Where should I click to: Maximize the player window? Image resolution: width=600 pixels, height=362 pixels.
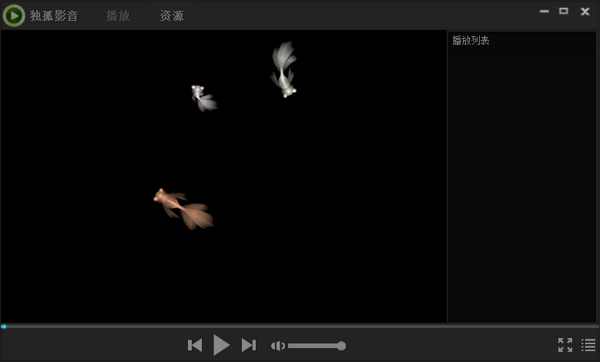(x=564, y=11)
